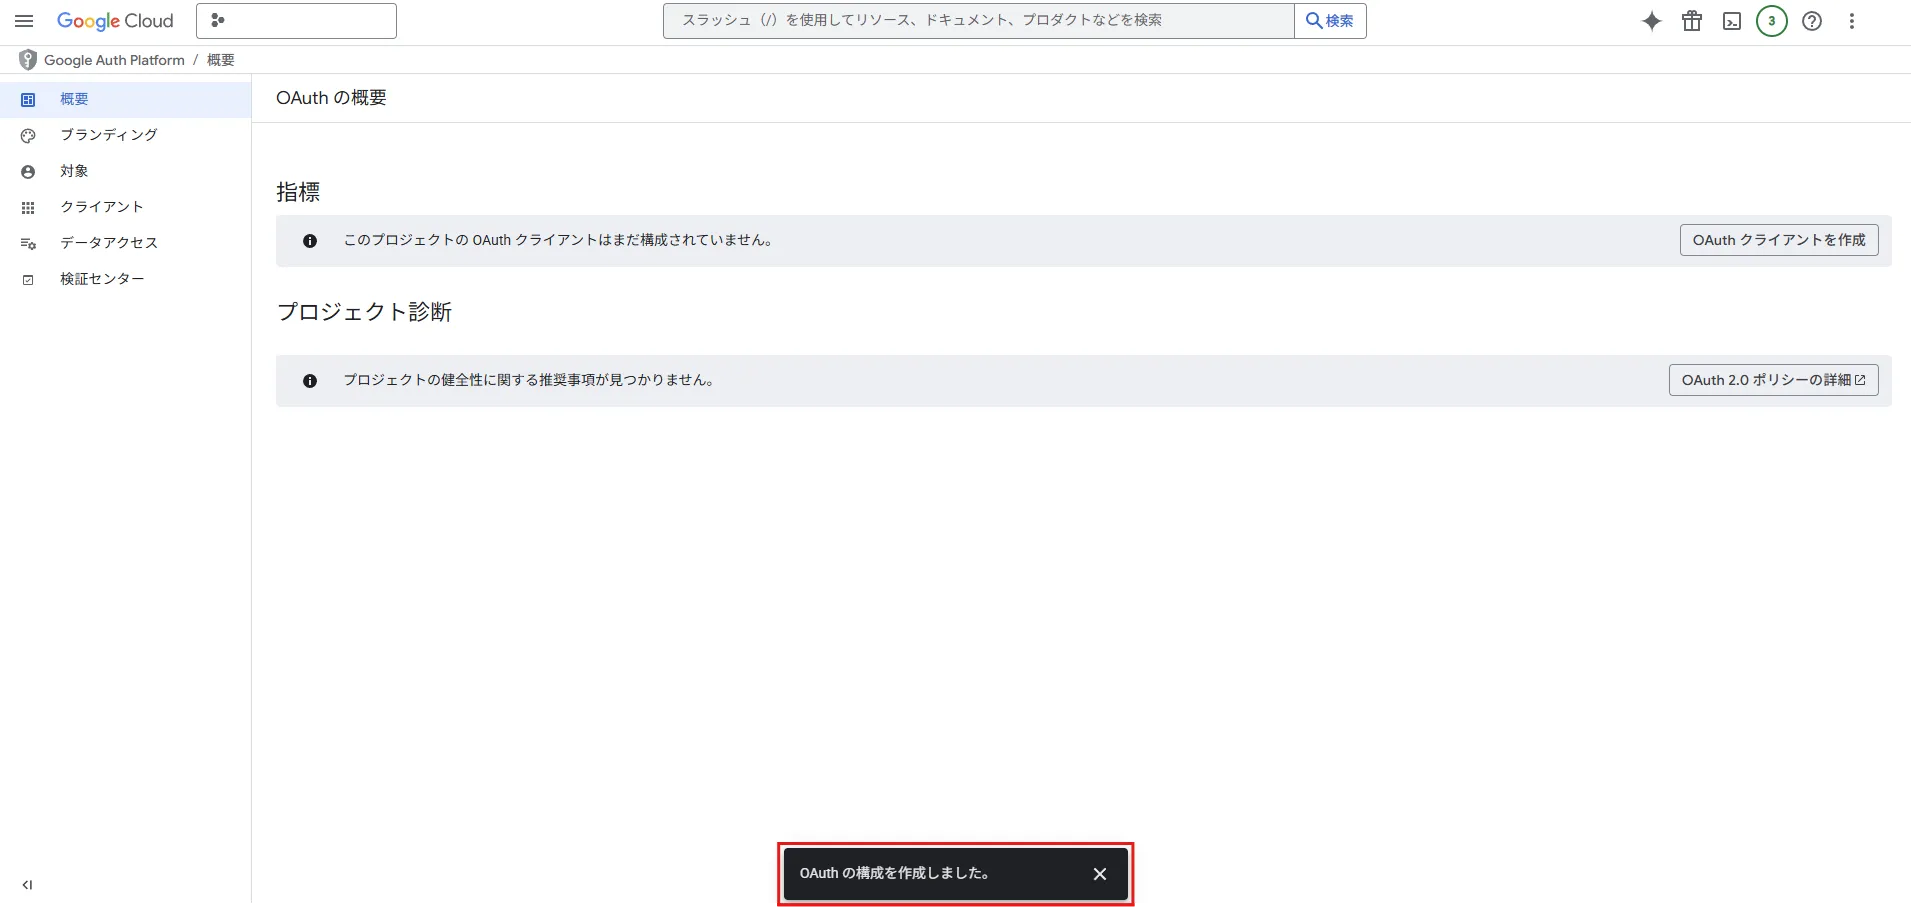Collapse the left sidebar panel
The image size is (1911, 907).
27,885
